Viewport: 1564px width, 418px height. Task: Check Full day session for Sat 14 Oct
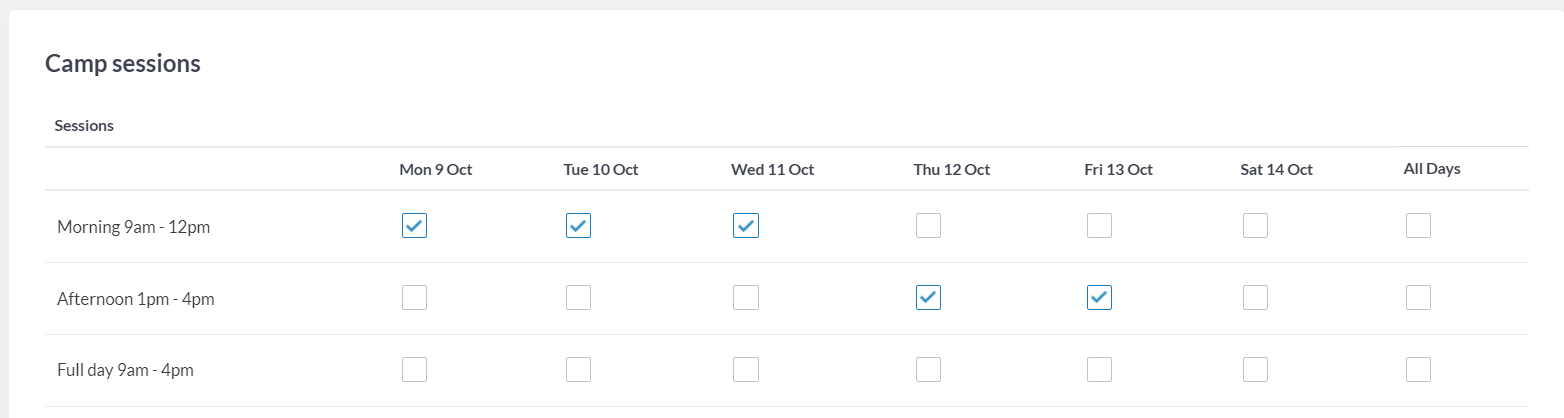tap(1255, 370)
